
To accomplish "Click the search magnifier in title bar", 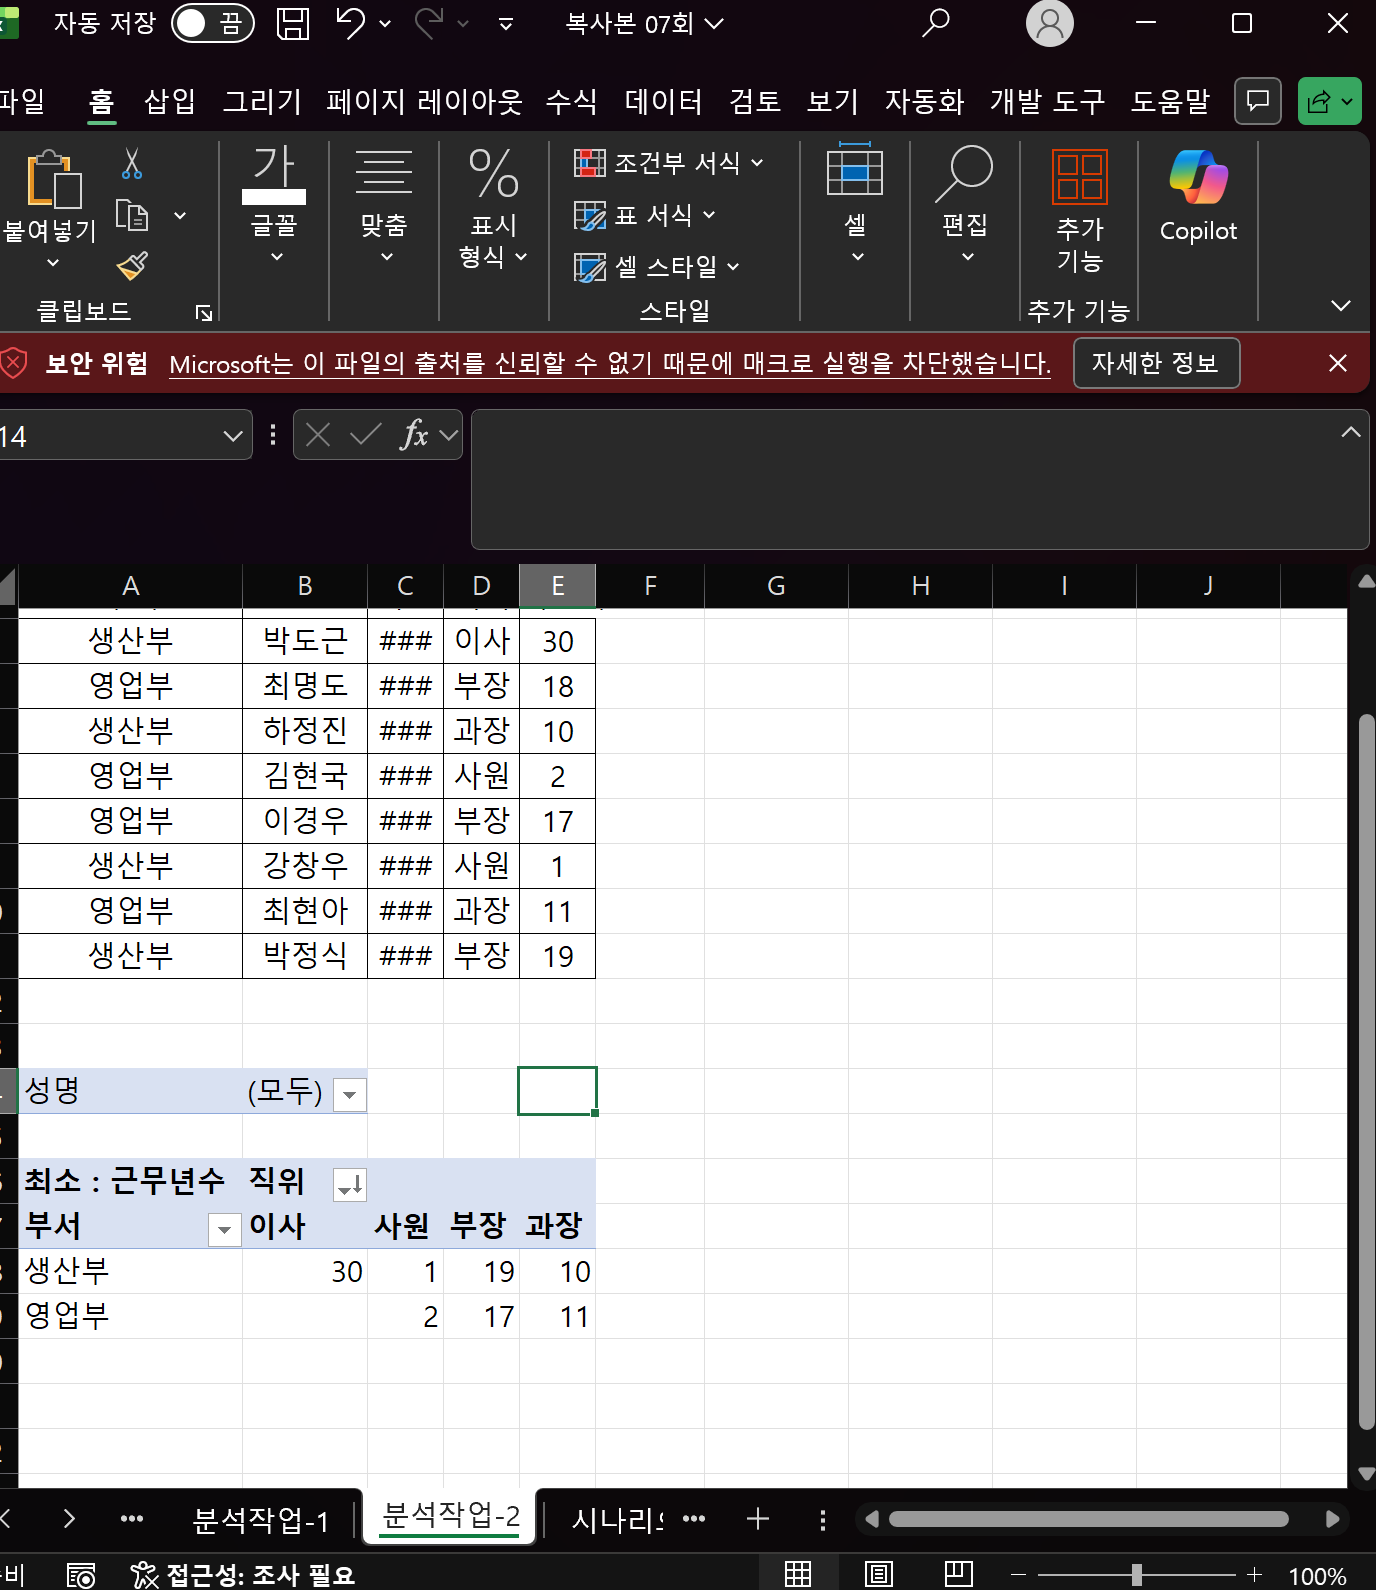I will point(935,23).
